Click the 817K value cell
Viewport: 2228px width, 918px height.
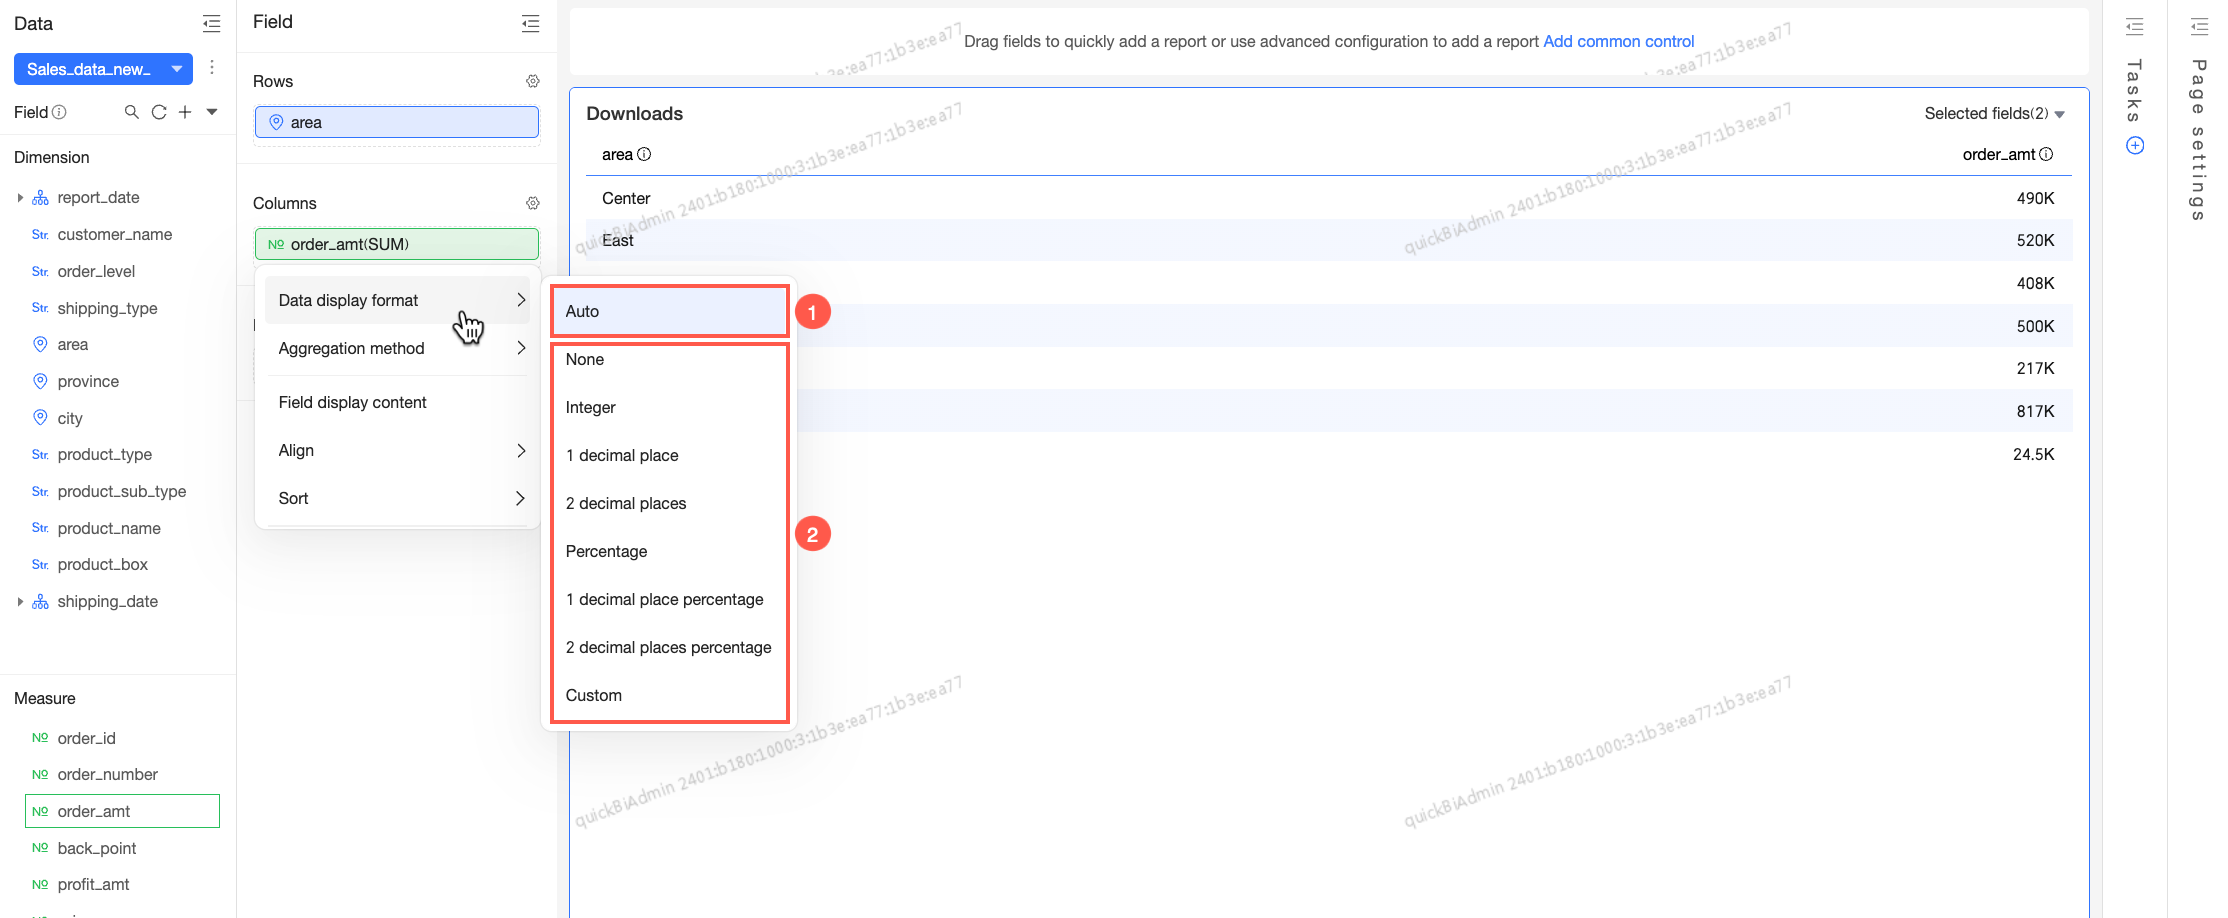tap(2035, 411)
